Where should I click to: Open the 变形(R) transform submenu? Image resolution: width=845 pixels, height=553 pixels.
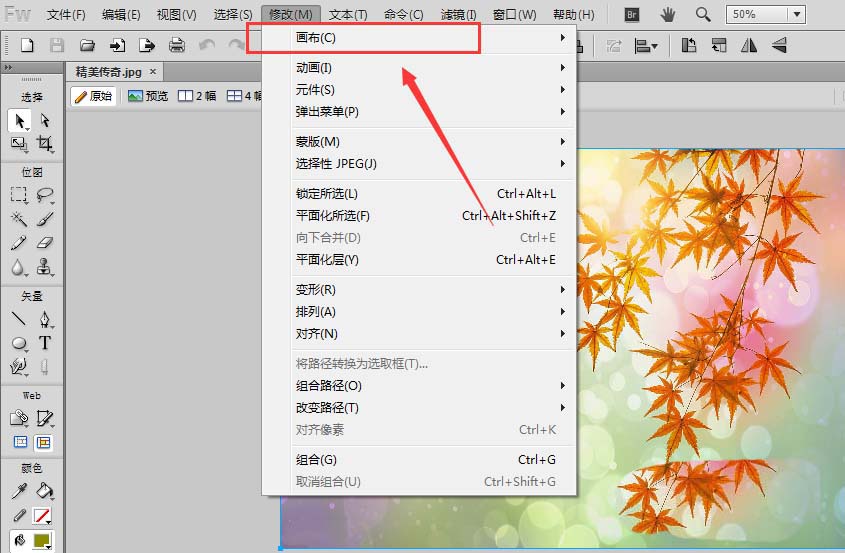[x=419, y=289]
